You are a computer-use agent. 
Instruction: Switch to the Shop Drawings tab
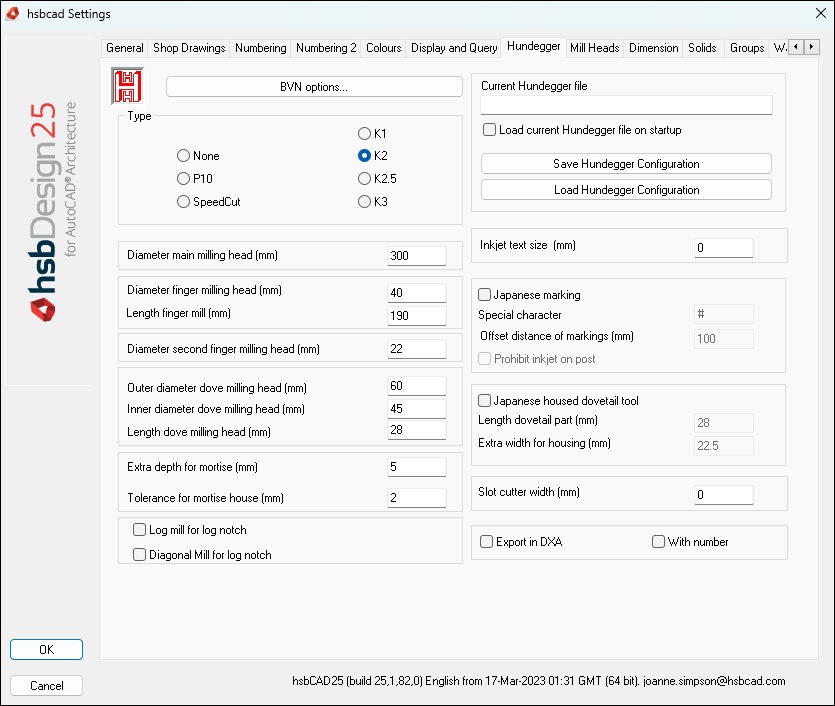[189, 48]
